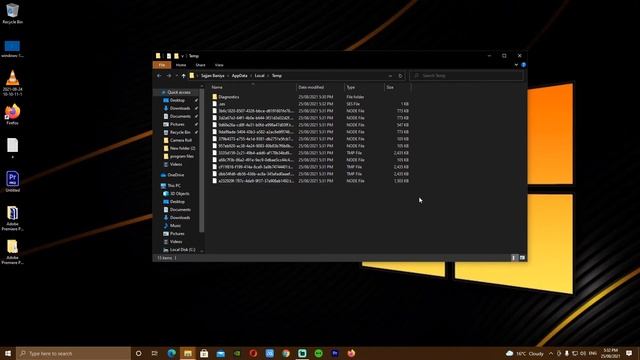Select the 547 KB NODE file
This screenshot has width=640, height=360.
(x=310, y=125)
